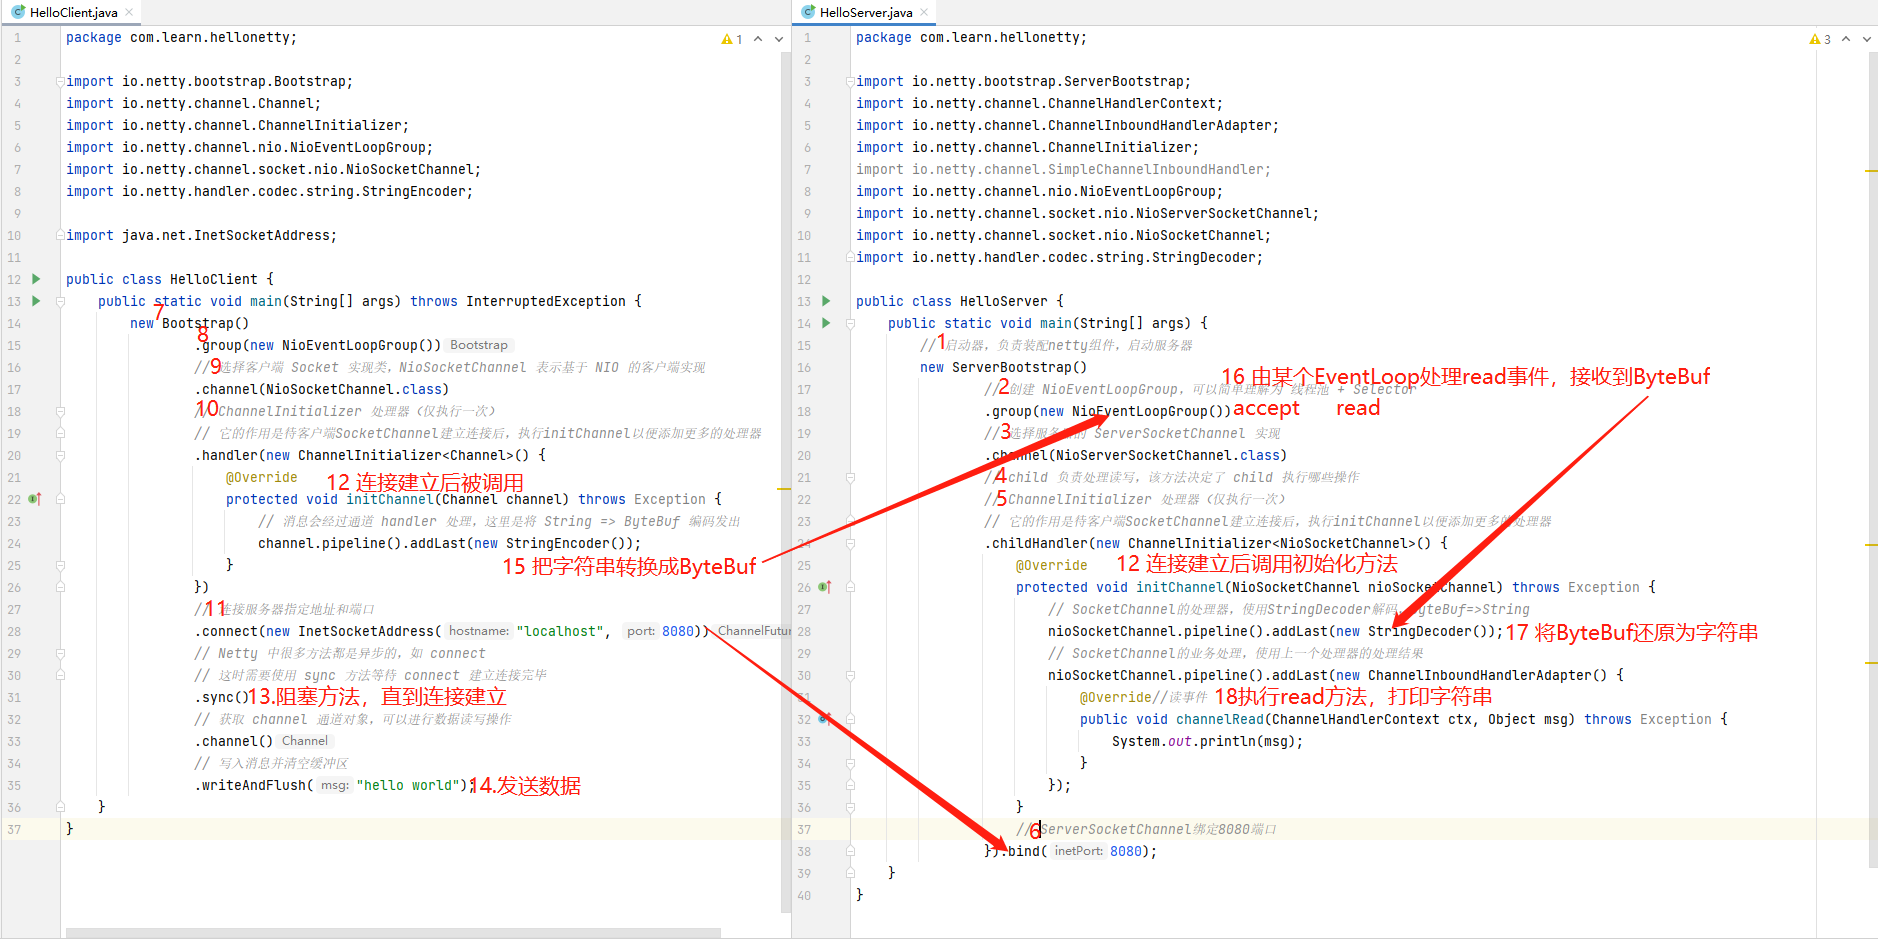Go to previous highlighted problem in HelloClient
Viewport: 1878px width, 939px height.
pyautogui.click(x=758, y=39)
